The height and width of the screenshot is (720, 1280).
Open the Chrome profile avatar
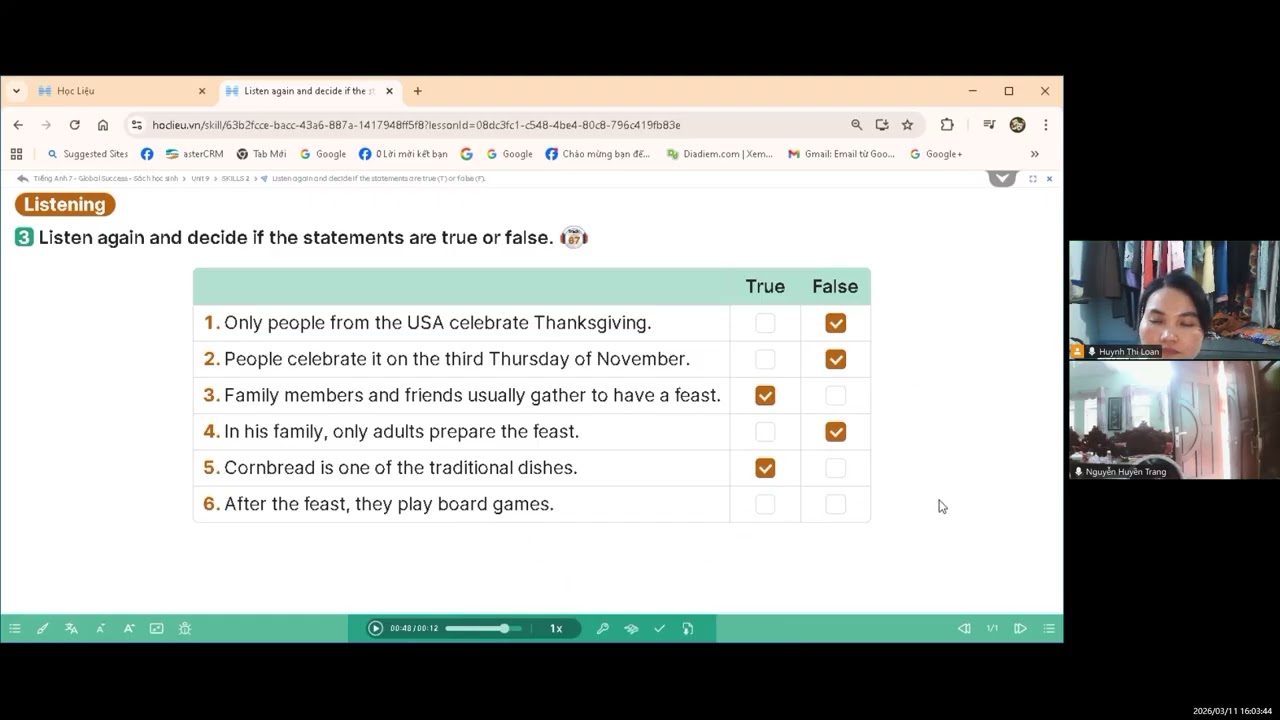tap(1017, 125)
